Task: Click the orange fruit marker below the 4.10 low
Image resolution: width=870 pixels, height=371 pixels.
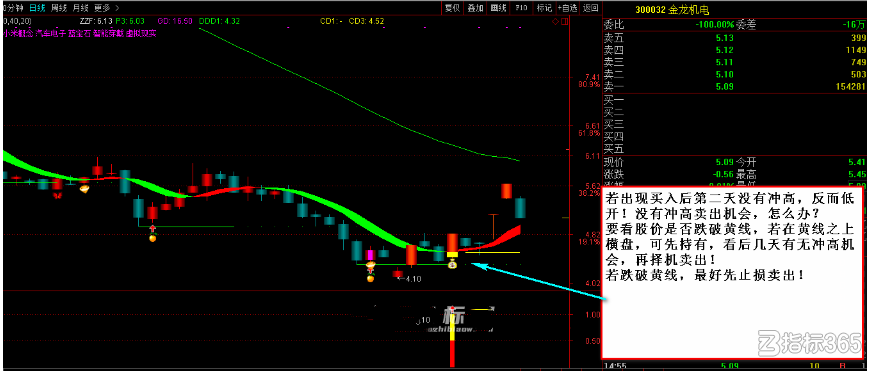Action: 371,278
